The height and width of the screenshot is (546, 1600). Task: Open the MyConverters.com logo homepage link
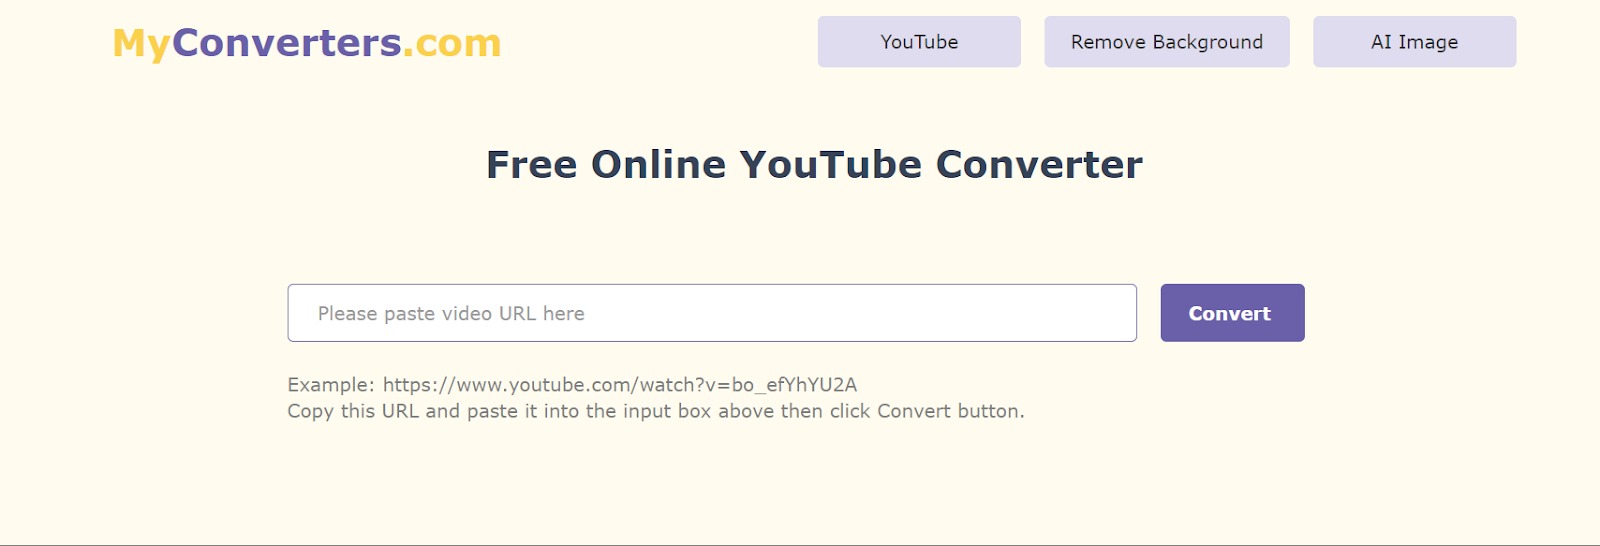coord(306,43)
